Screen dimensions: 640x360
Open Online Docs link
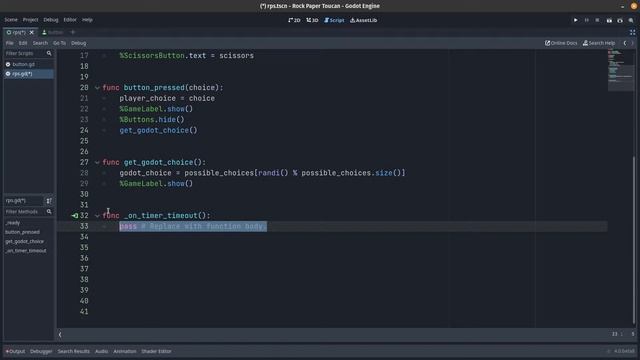pyautogui.click(x=561, y=43)
